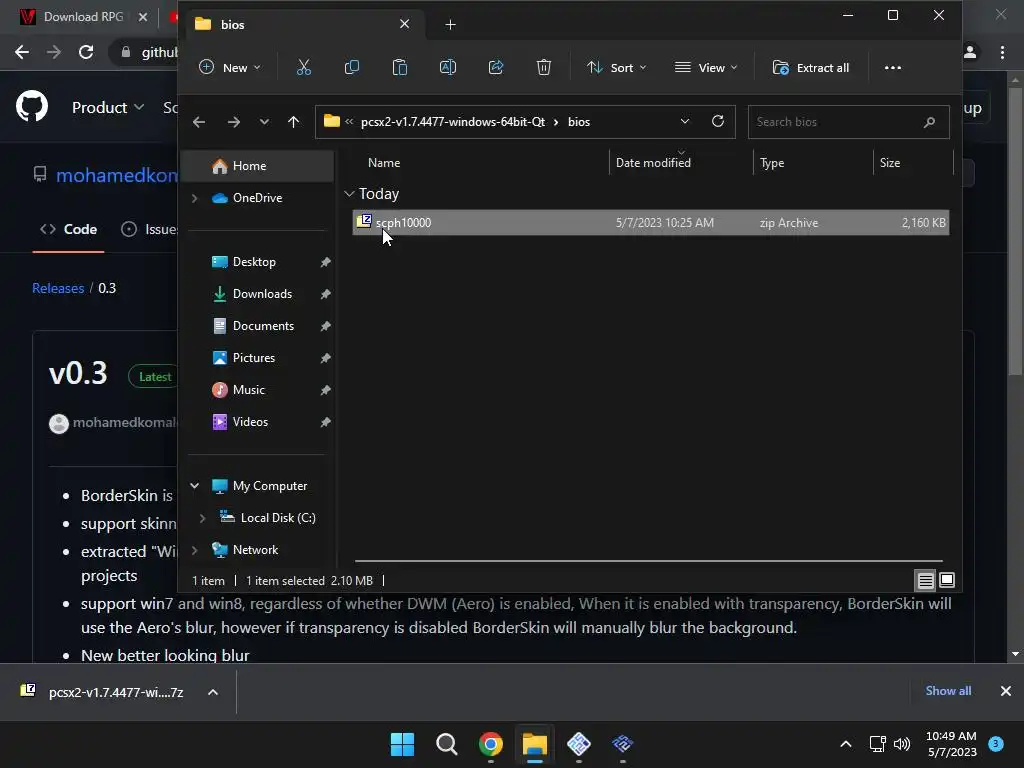Click Show all downloads link

coord(948,691)
